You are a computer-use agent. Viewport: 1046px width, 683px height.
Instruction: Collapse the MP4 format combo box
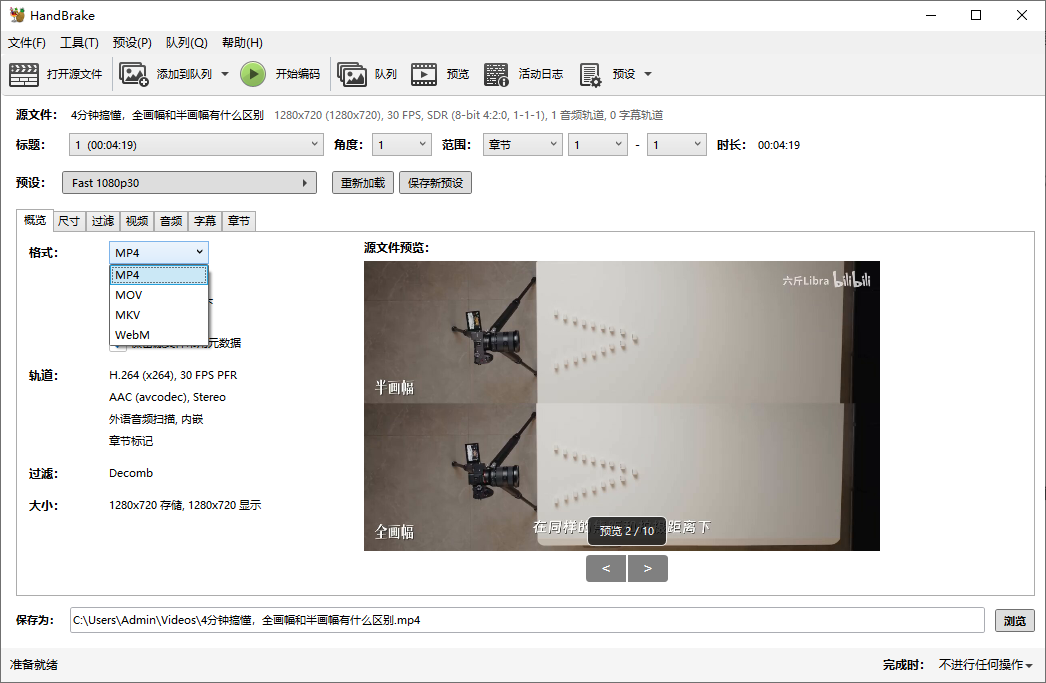pos(159,253)
